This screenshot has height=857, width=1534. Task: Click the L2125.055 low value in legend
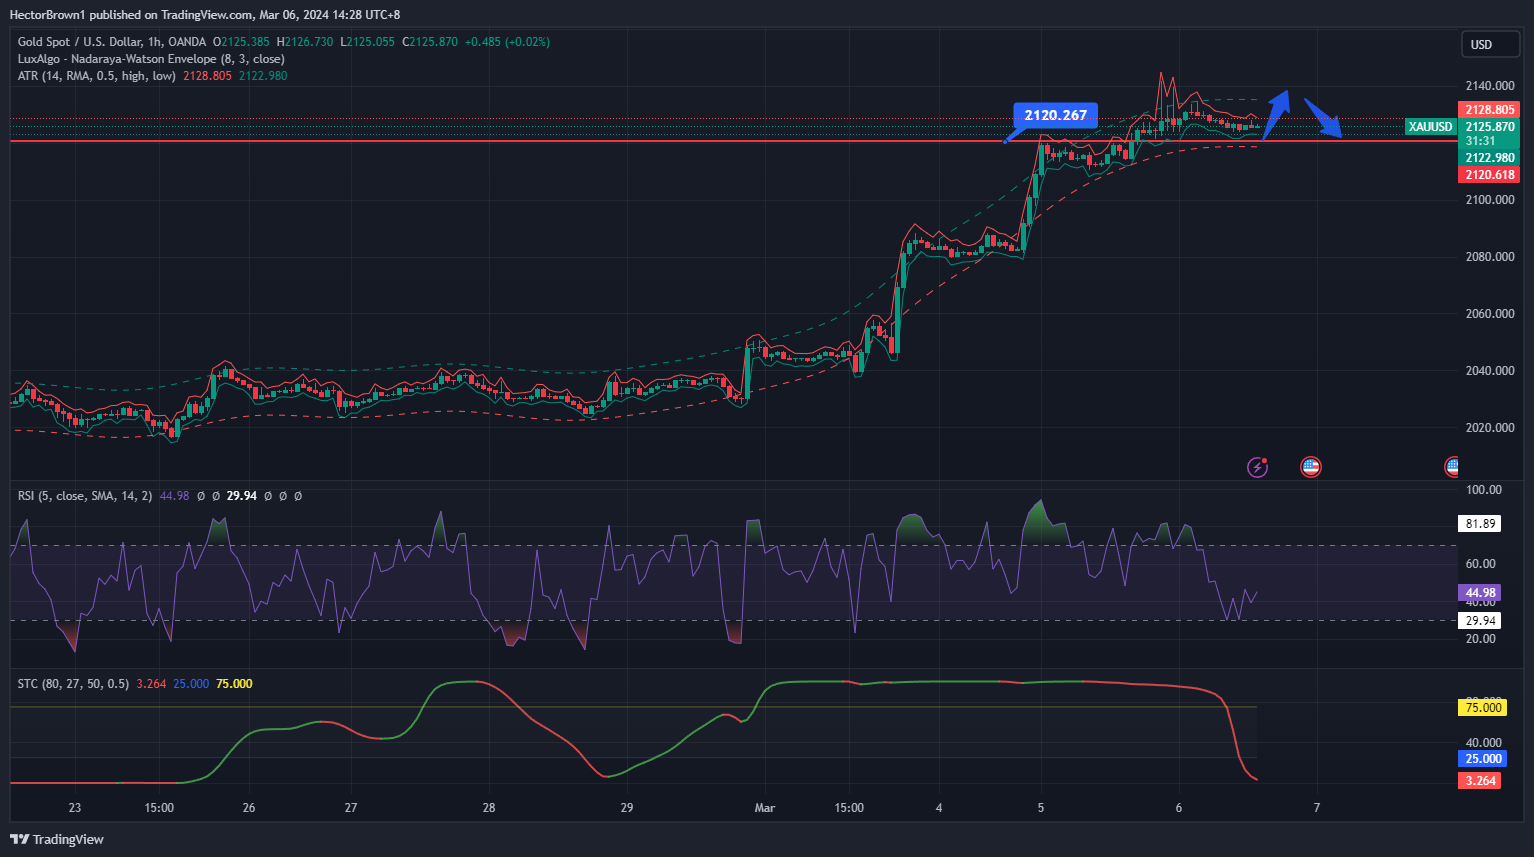coord(368,42)
